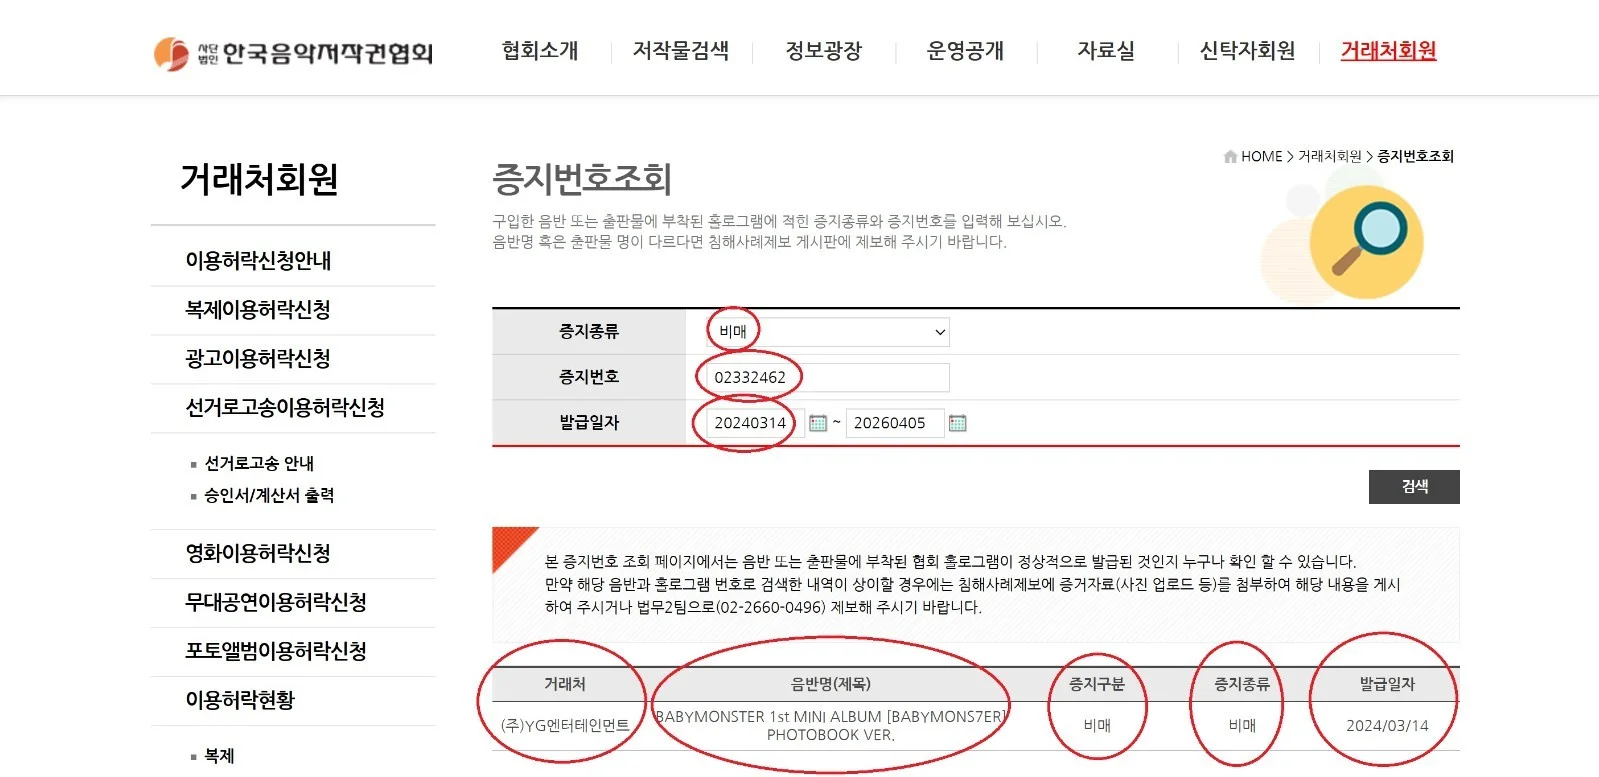The image size is (1599, 777).
Task: Go to 복제이용허락신청 in sidebar
Action: tap(258, 310)
